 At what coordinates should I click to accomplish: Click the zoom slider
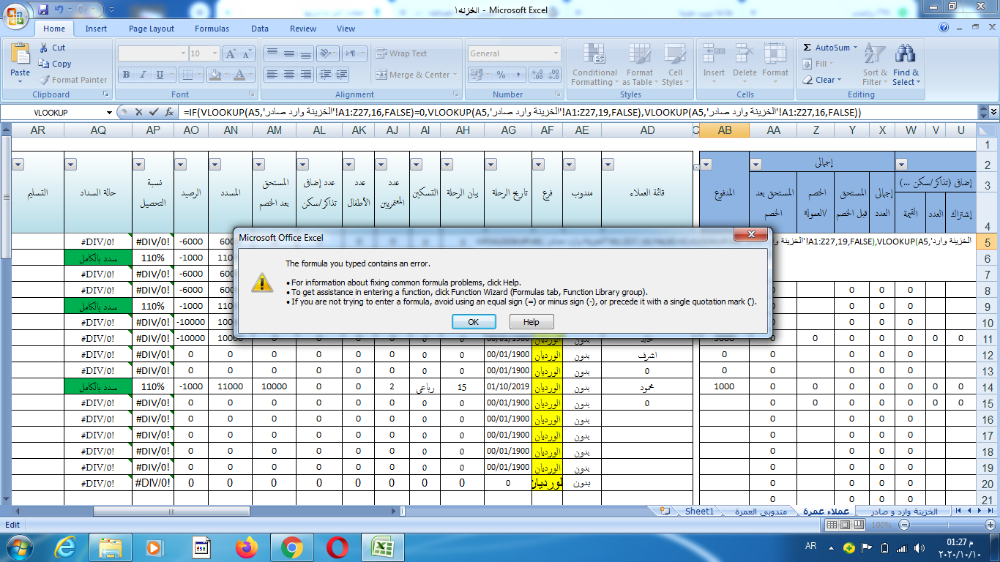click(947, 525)
